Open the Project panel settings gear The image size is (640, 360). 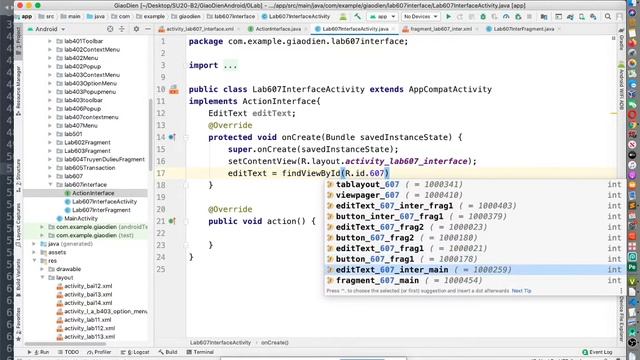tap(136, 29)
